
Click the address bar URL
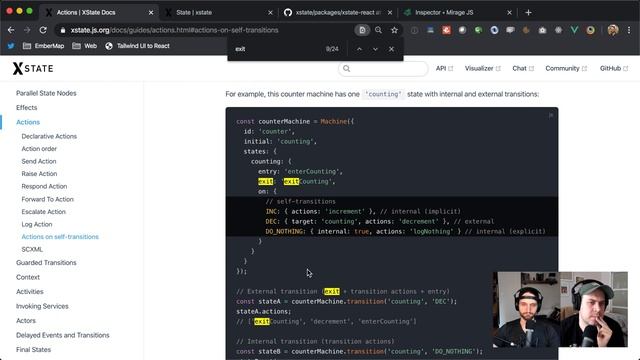click(174, 30)
